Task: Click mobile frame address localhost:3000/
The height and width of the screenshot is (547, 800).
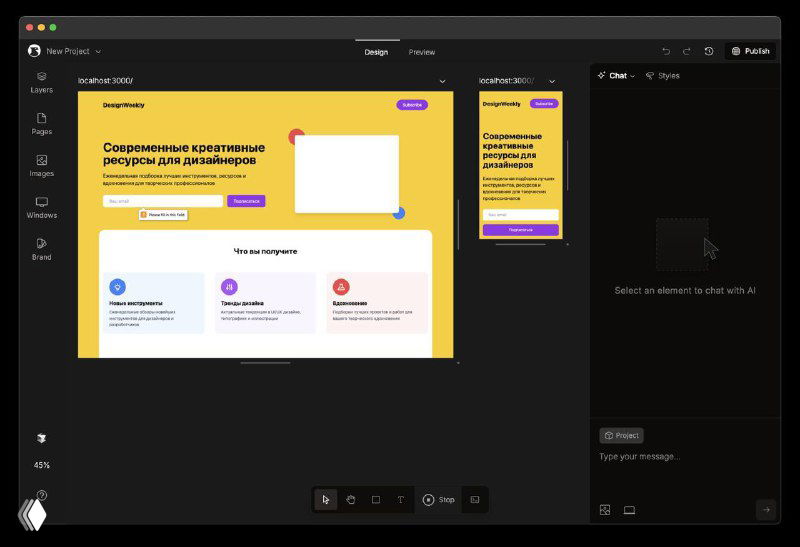Action: click(x=507, y=81)
